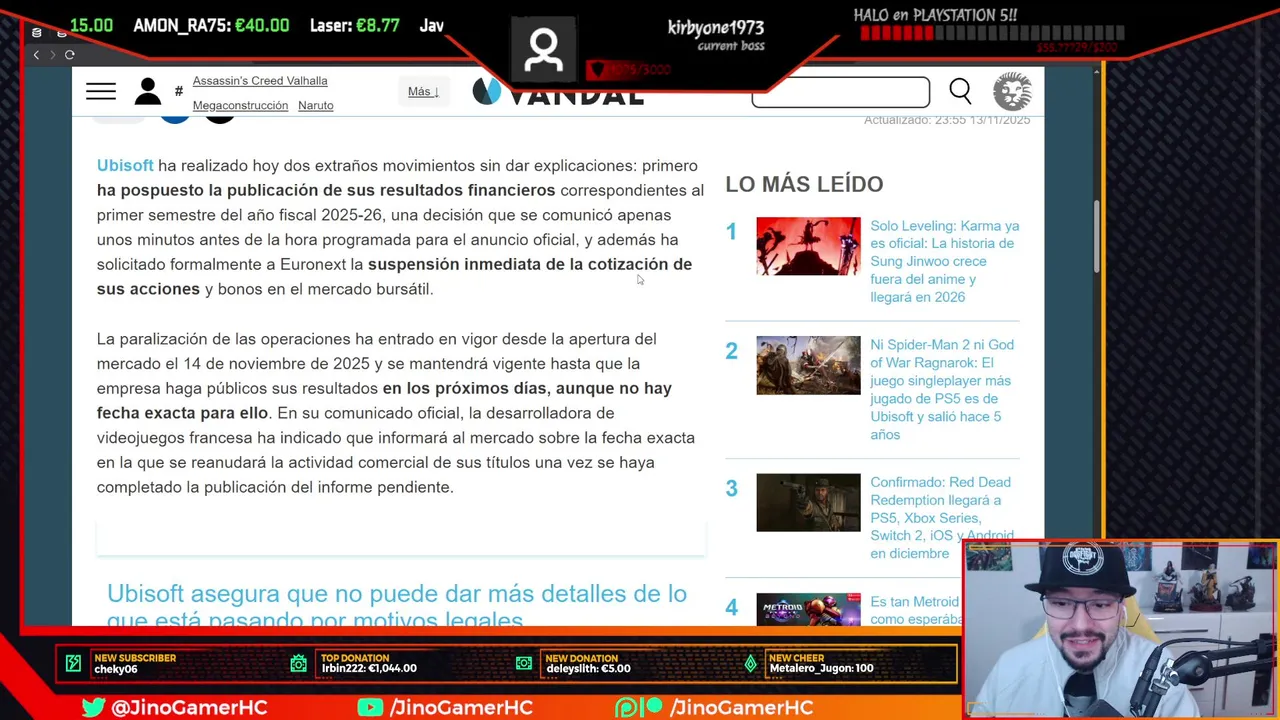Open the Naruto topic link
The width and height of the screenshot is (1280, 720).
(x=316, y=105)
